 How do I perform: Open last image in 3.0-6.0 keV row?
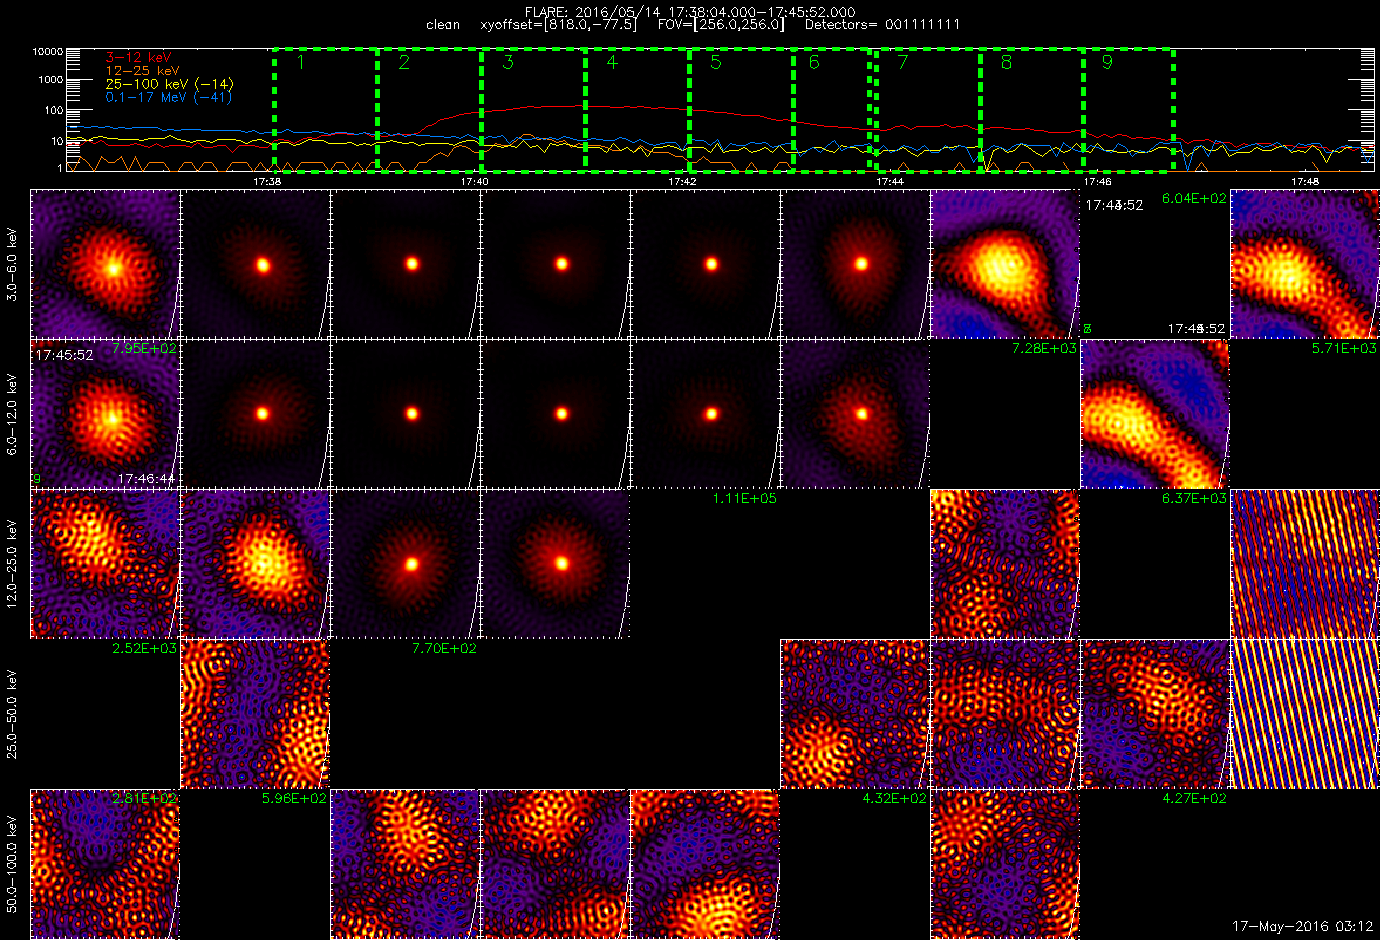pyautogui.click(x=1305, y=264)
